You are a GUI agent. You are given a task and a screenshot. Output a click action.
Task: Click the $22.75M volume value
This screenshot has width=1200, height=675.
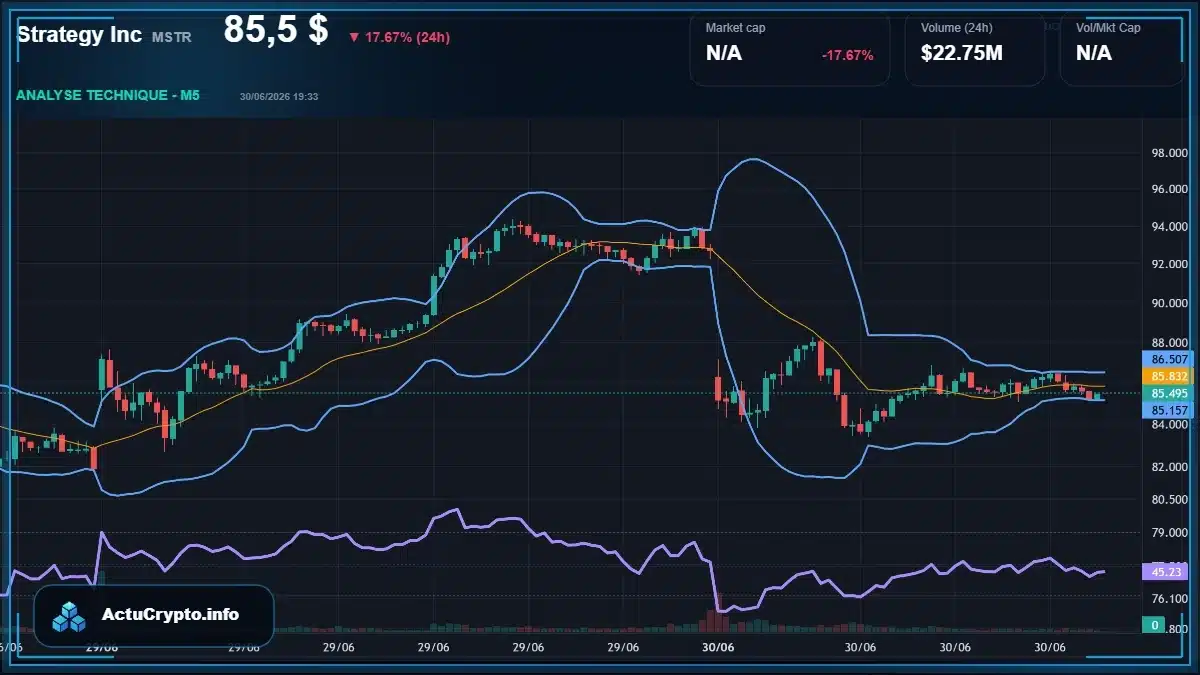(962, 54)
